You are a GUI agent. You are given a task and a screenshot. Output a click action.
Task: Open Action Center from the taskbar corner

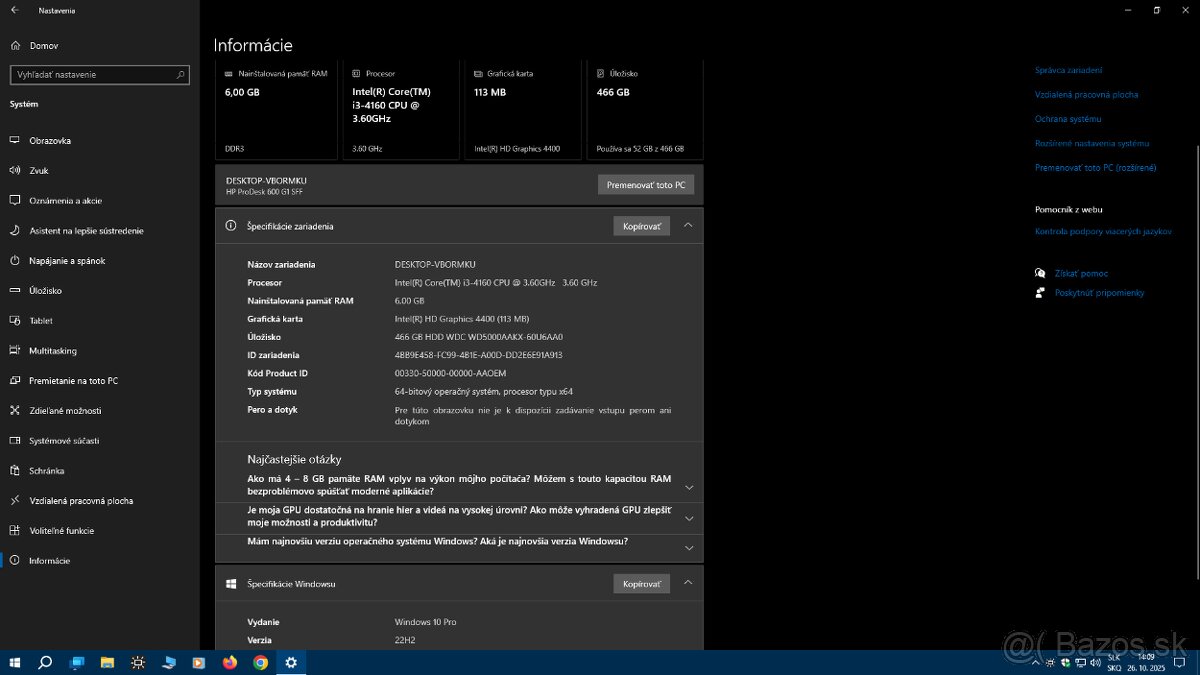coord(1178,662)
